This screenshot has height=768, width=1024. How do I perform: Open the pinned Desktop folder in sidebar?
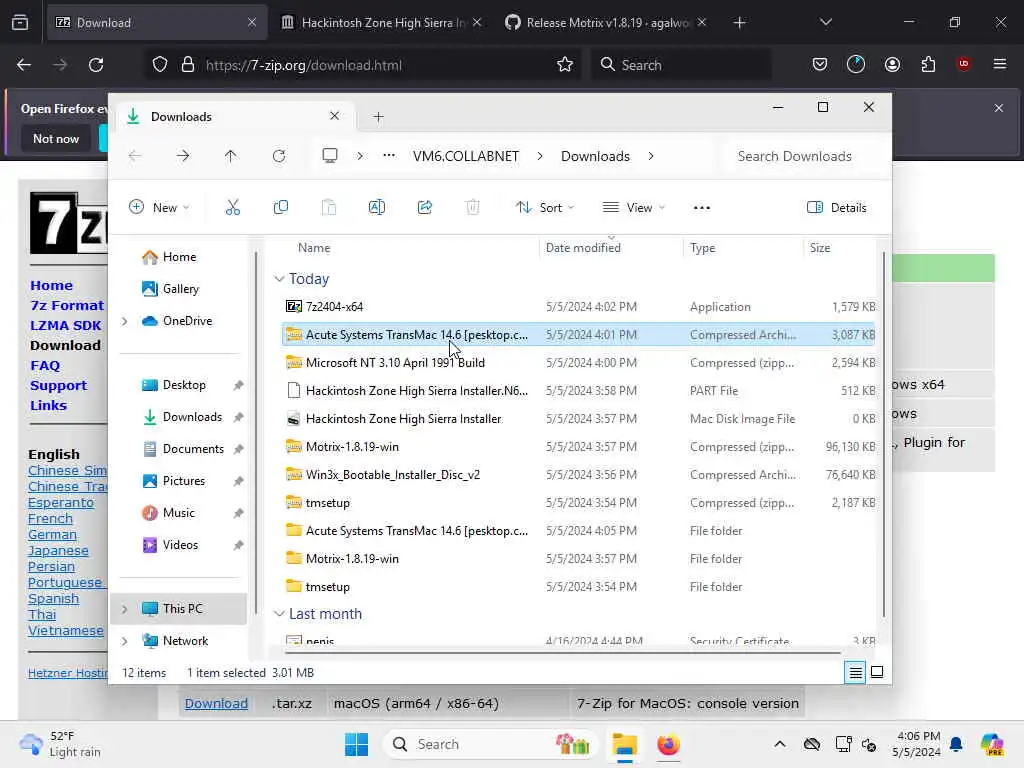click(174, 385)
